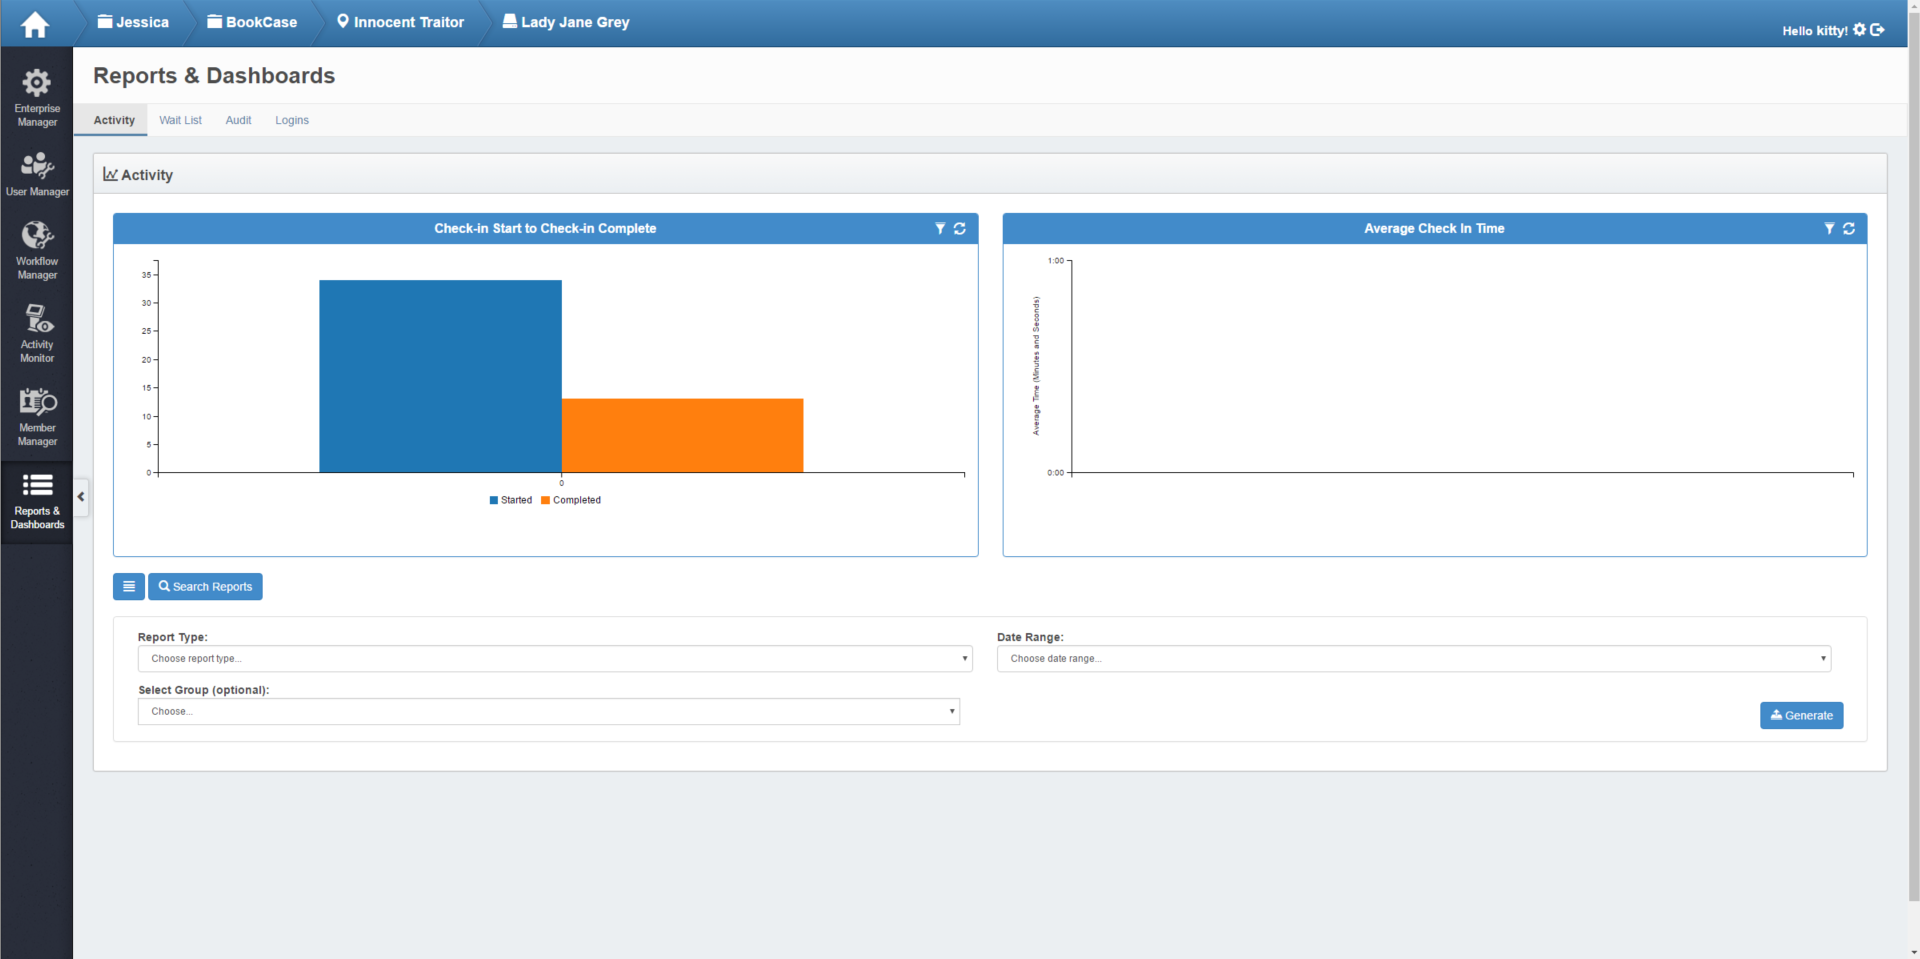Image resolution: width=1920 pixels, height=959 pixels.
Task: Toggle the Started series in chart legend
Action: tap(511, 500)
